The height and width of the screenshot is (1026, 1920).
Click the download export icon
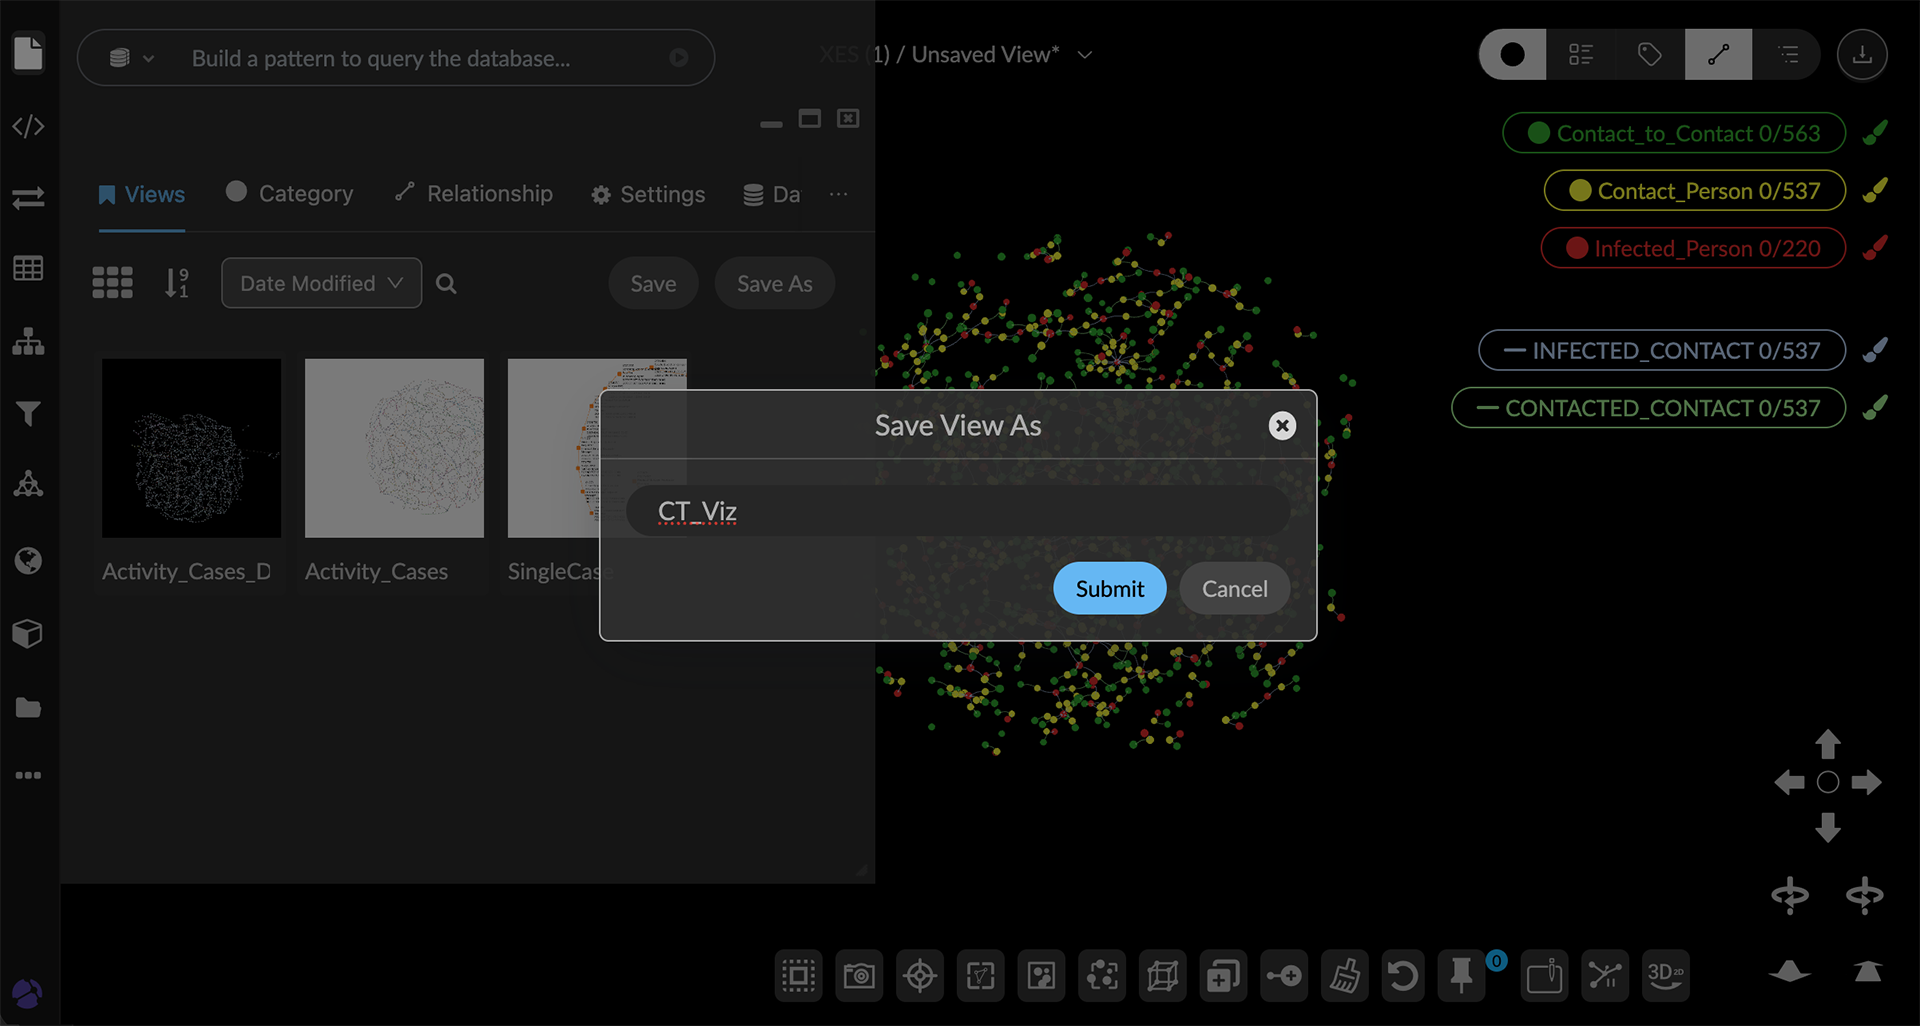(x=1862, y=54)
